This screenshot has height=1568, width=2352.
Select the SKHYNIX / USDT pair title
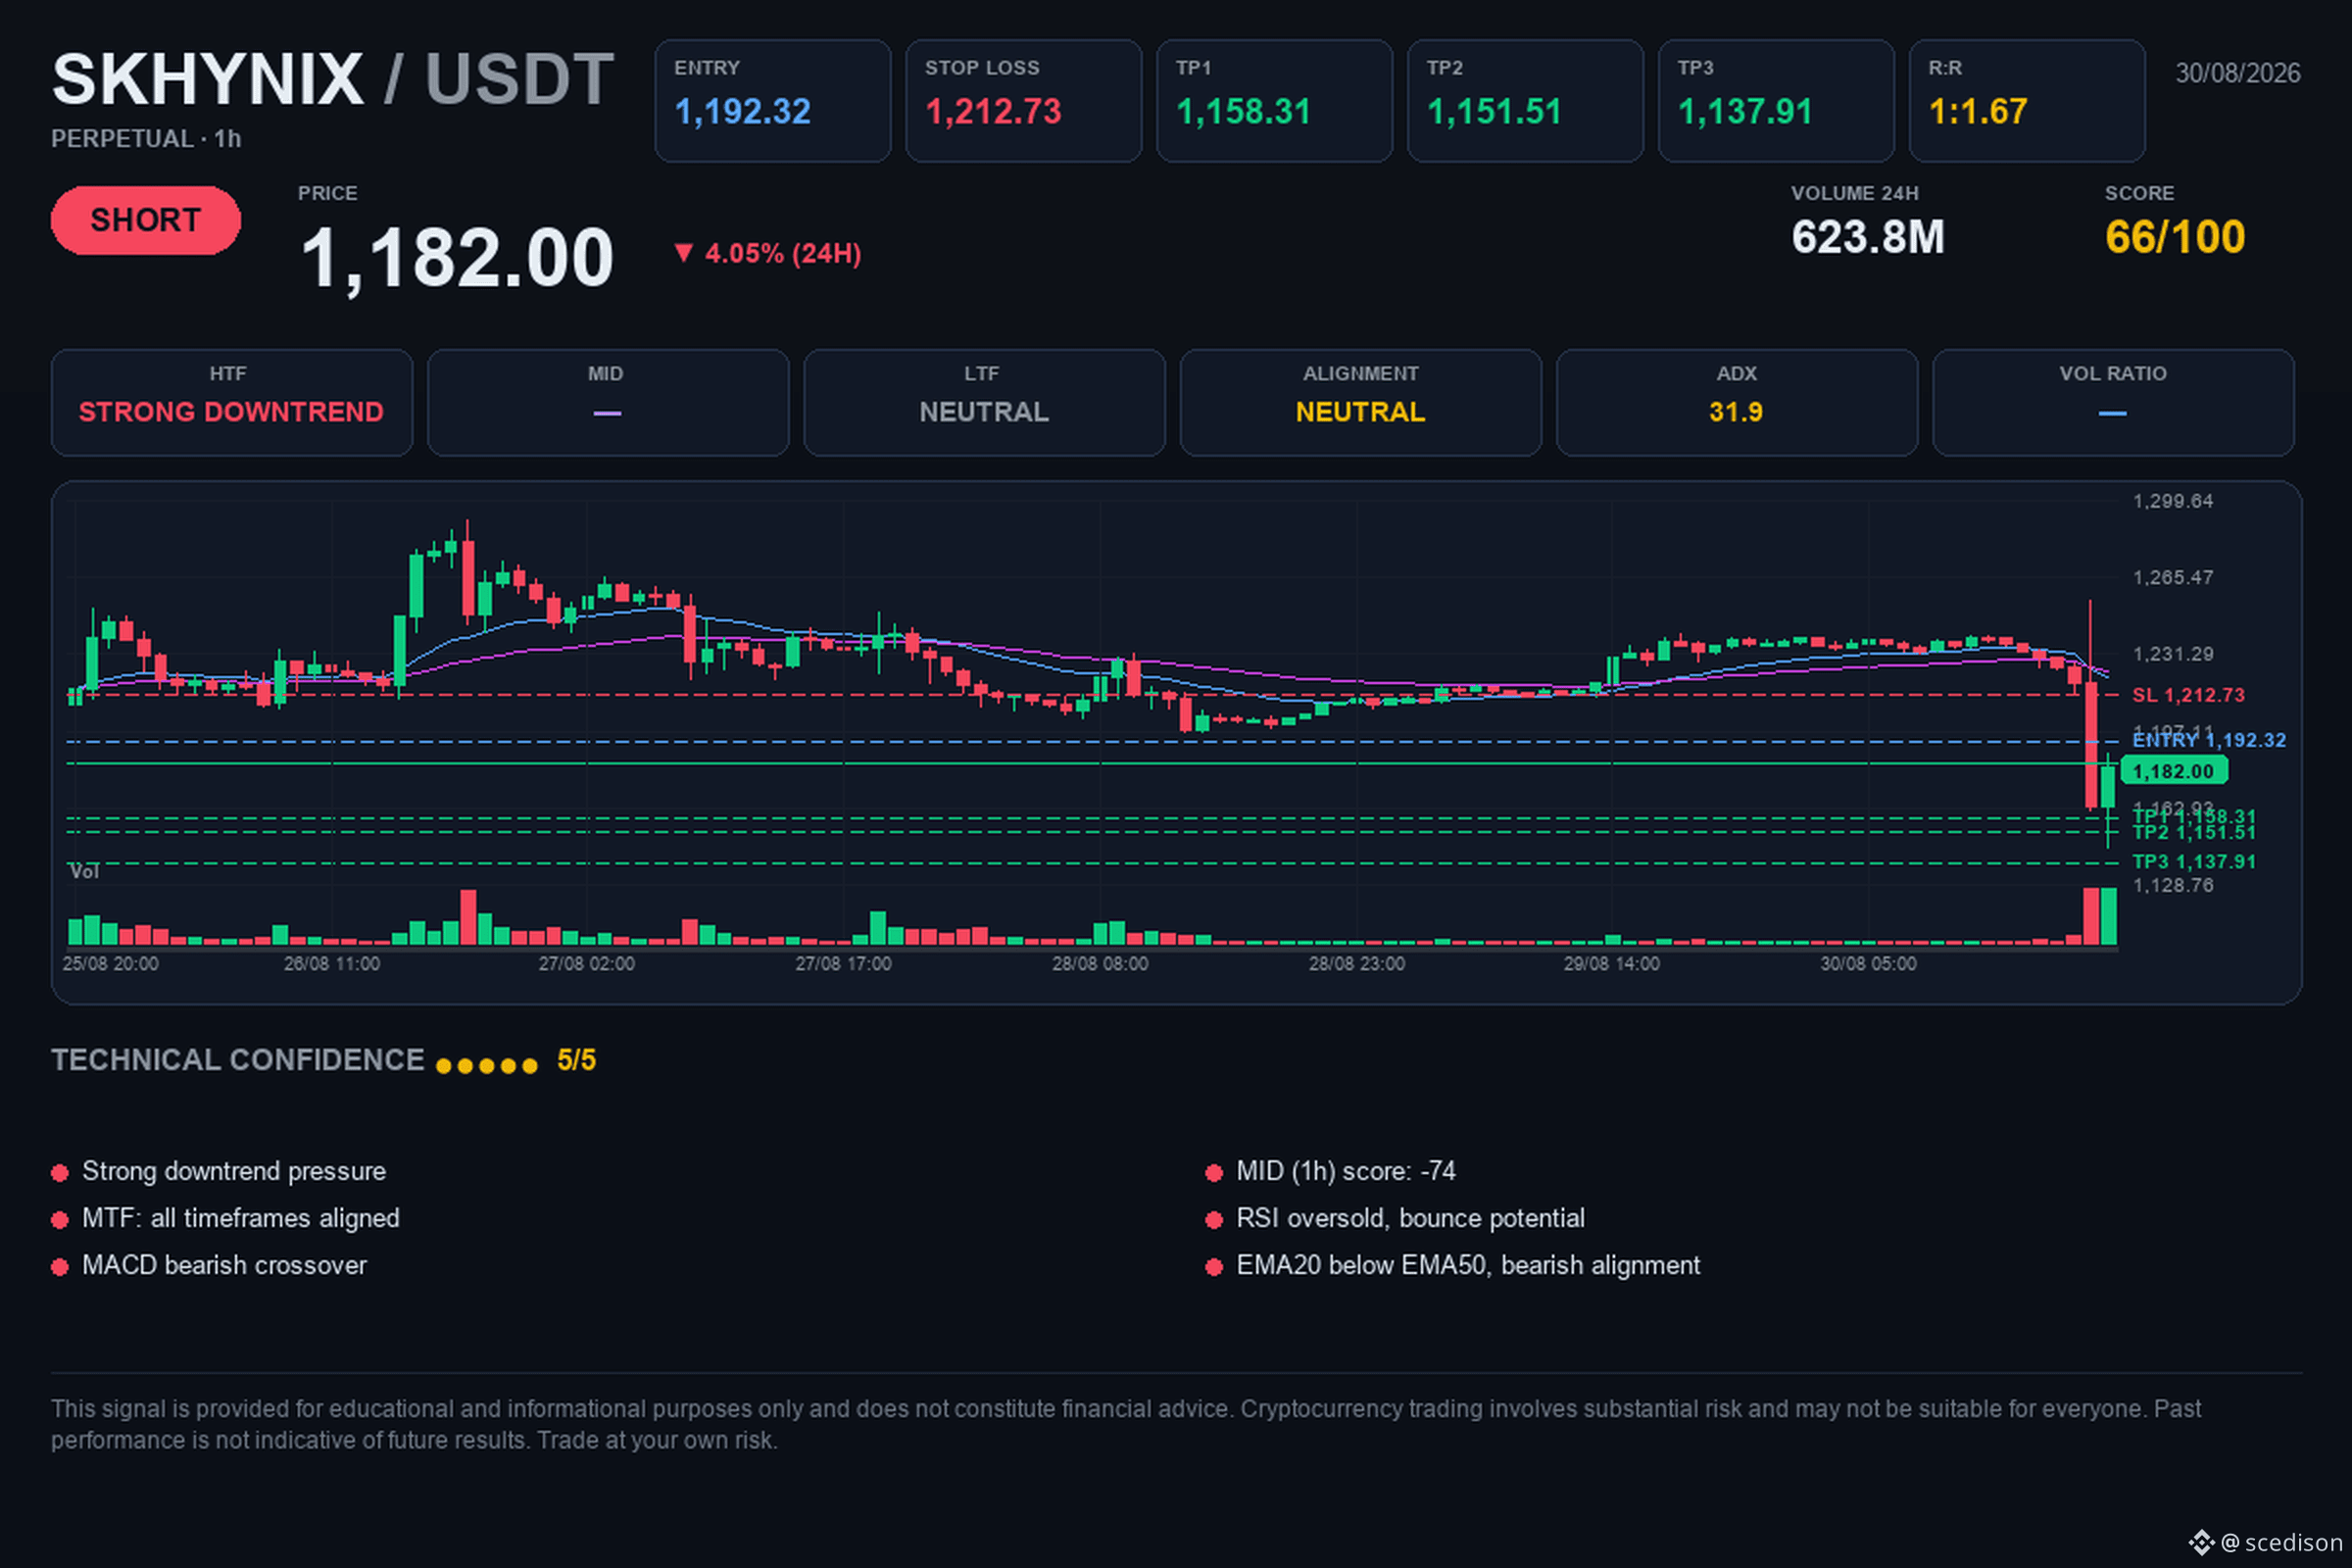point(333,79)
